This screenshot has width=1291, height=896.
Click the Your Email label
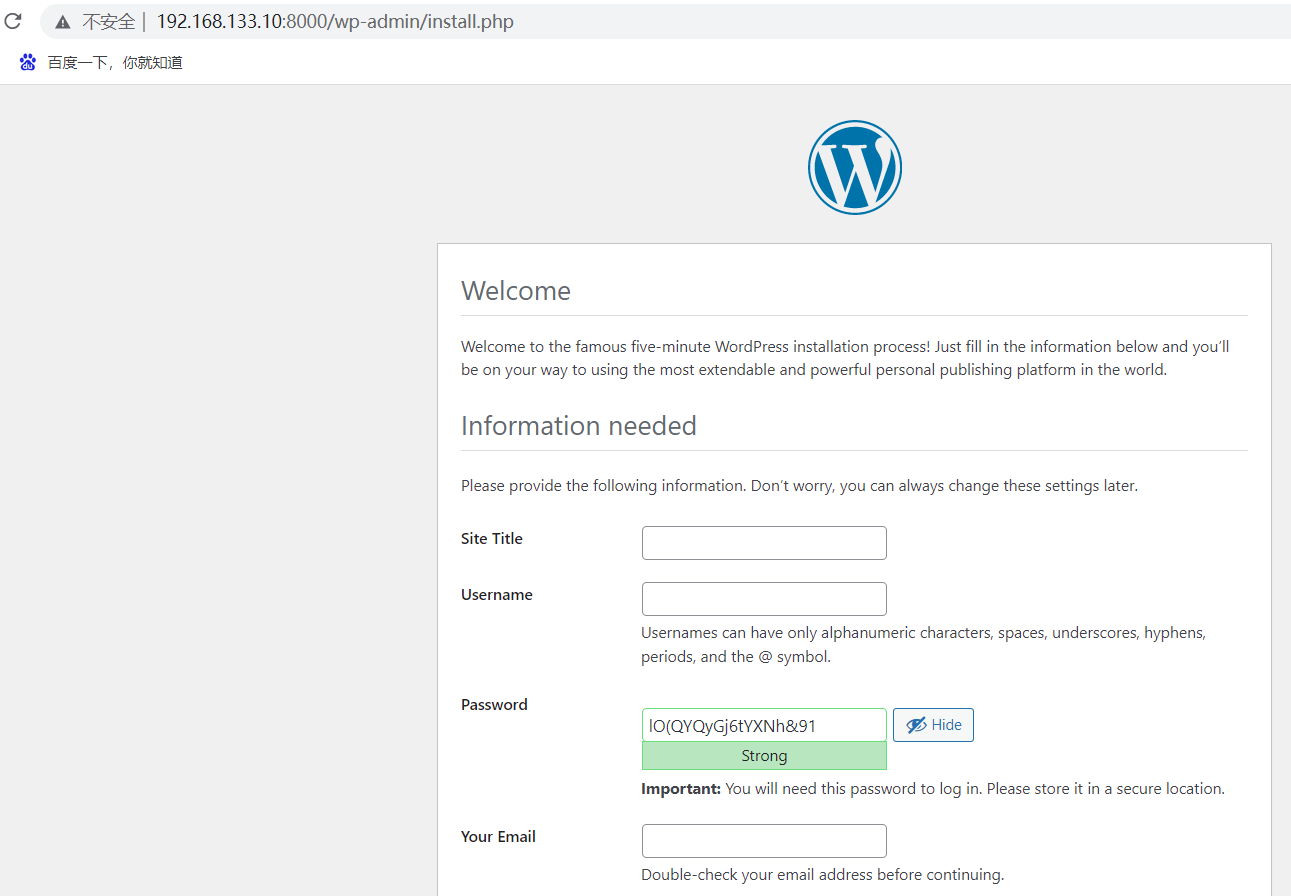pyautogui.click(x=498, y=836)
